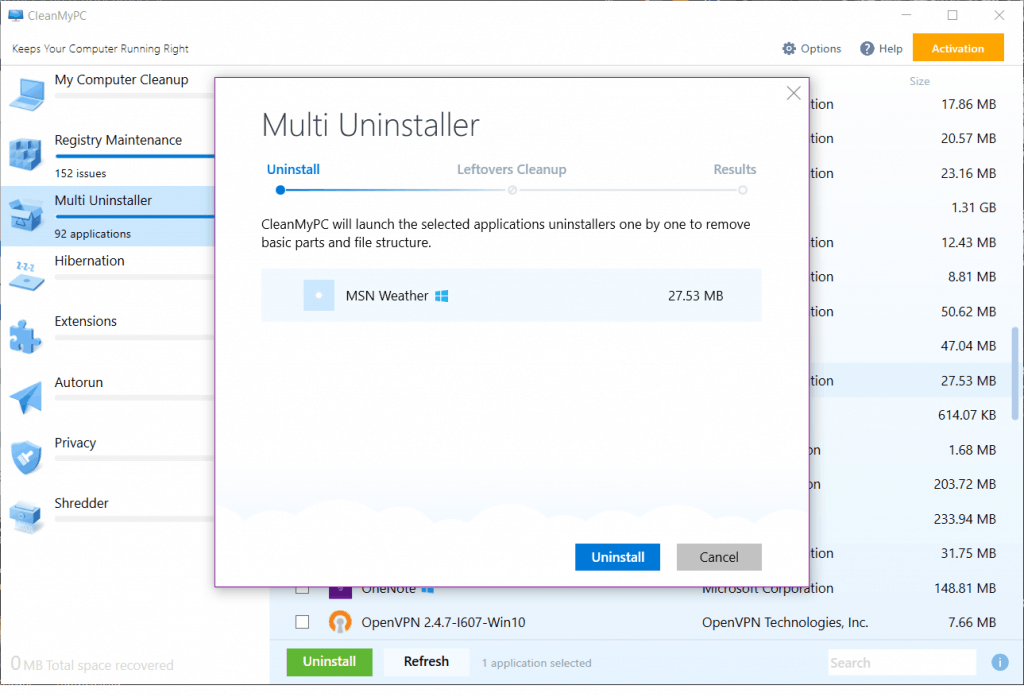Click the OneNote app icon
Screen dimensions: 1024x697
tap(340, 591)
